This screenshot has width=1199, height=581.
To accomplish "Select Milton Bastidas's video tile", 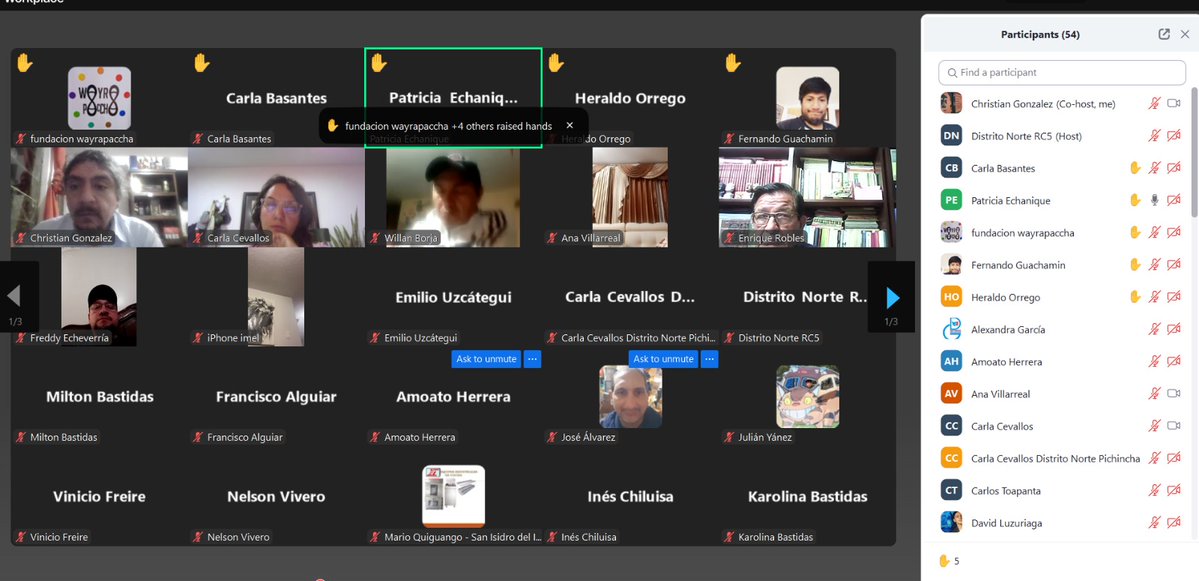I will pos(99,397).
